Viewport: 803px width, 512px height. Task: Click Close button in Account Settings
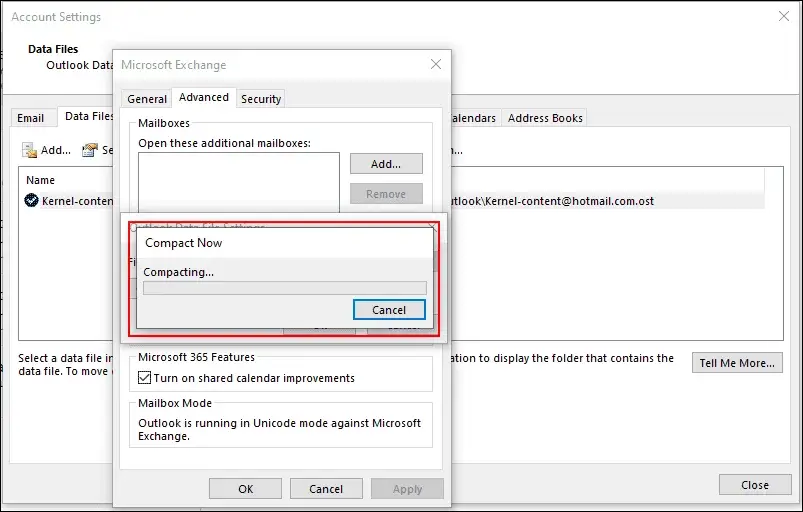[x=755, y=485]
